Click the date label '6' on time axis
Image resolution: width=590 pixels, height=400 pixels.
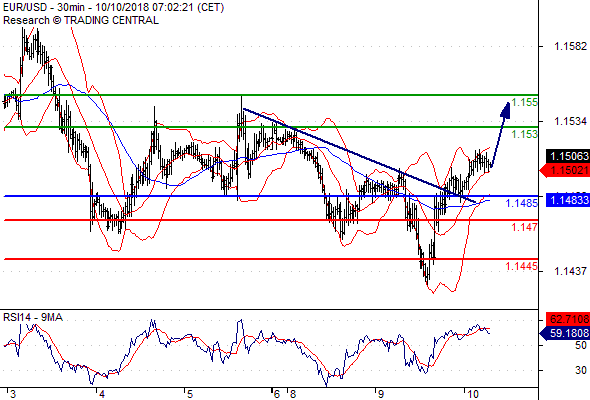point(277,394)
